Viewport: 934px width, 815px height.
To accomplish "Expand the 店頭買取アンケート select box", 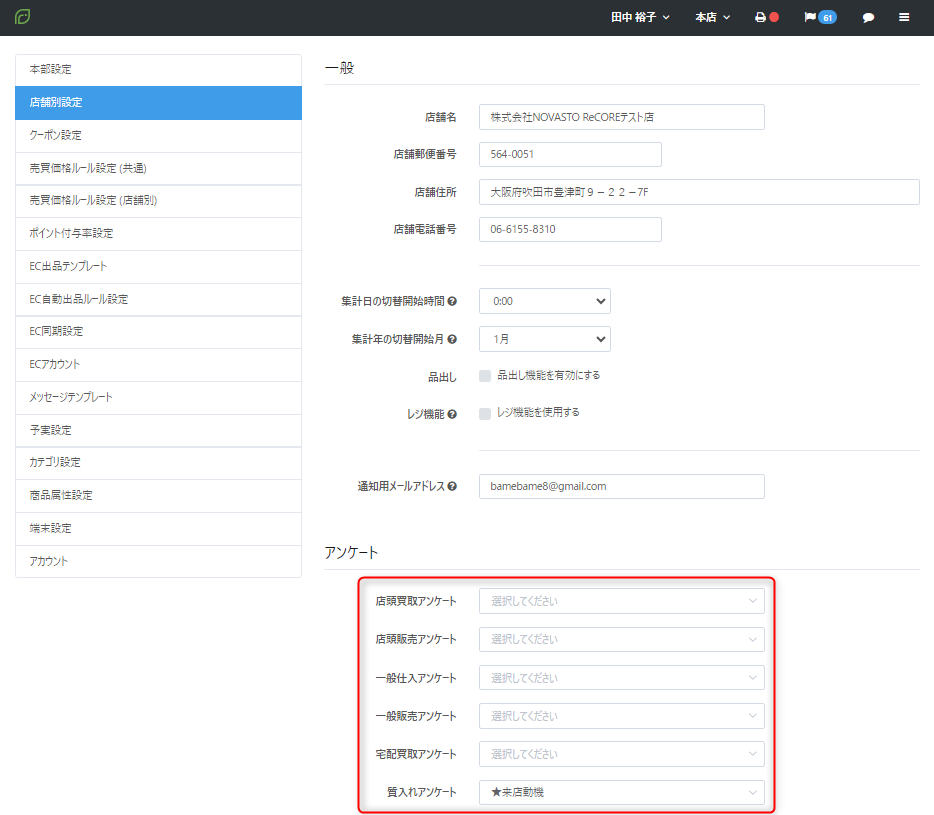I will pos(621,601).
